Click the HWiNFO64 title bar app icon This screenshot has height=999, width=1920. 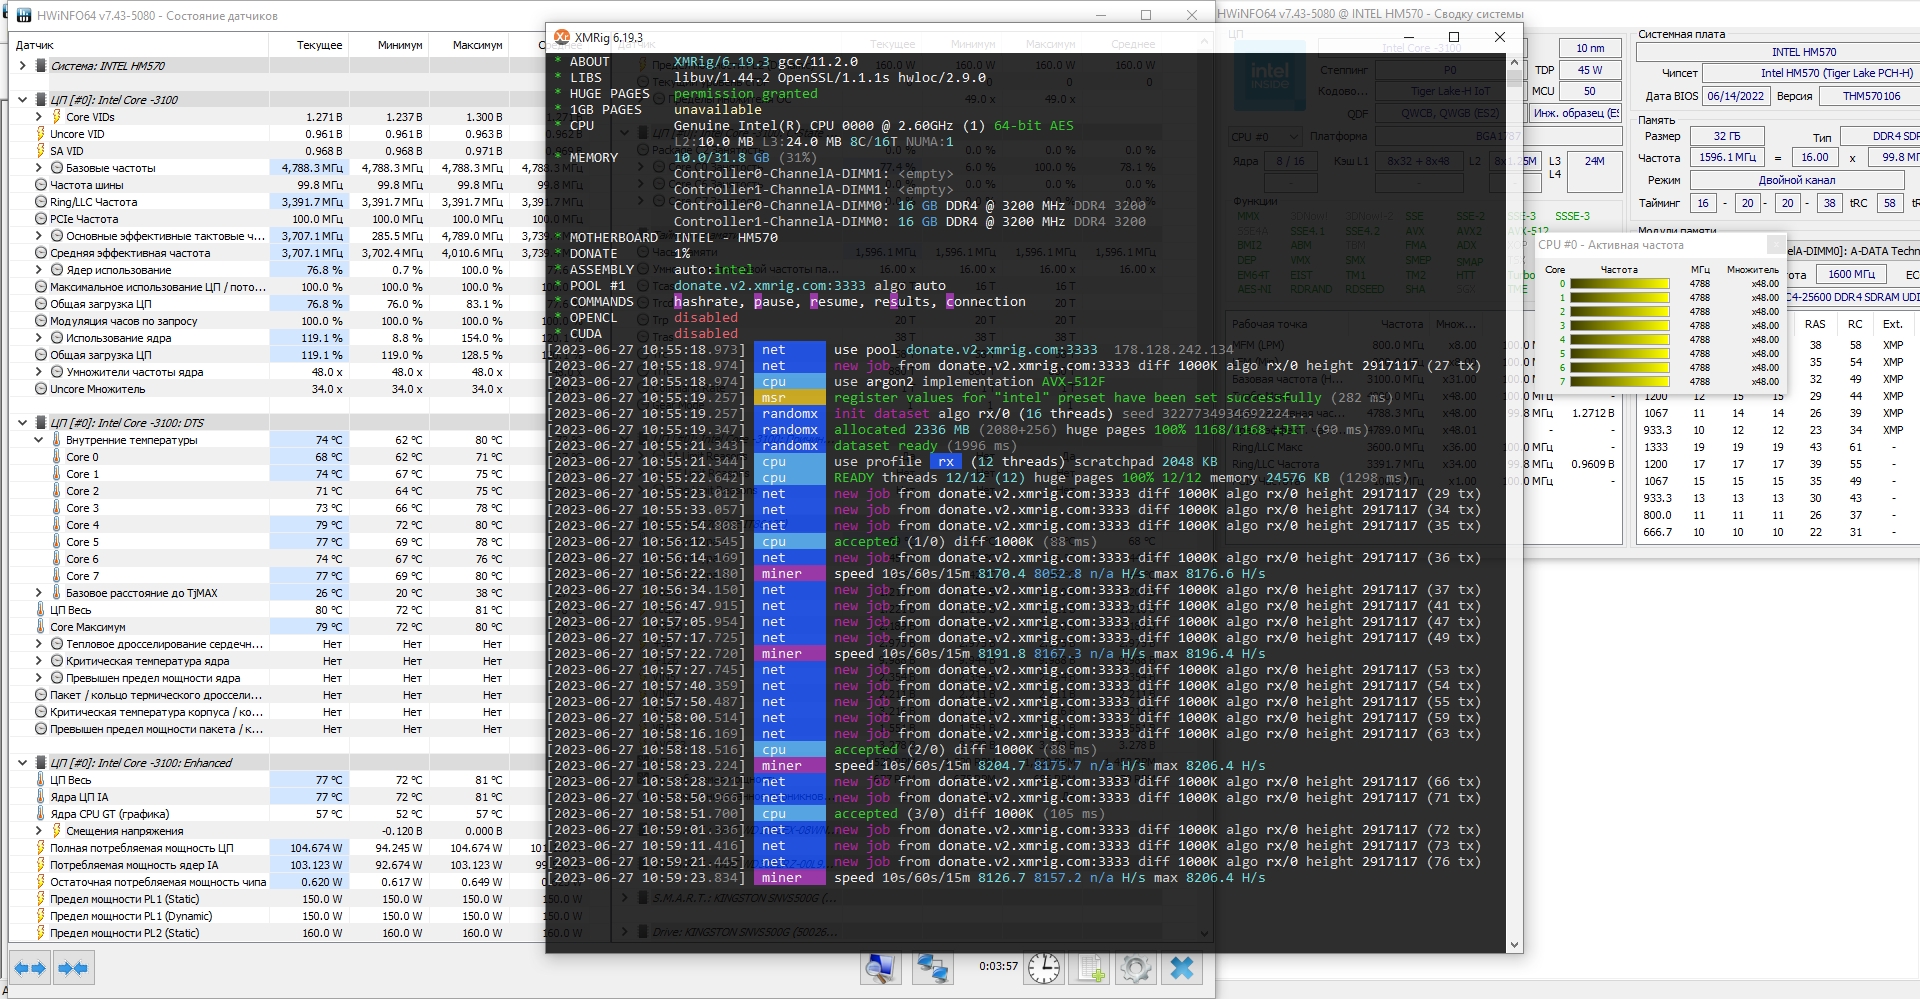[23, 15]
